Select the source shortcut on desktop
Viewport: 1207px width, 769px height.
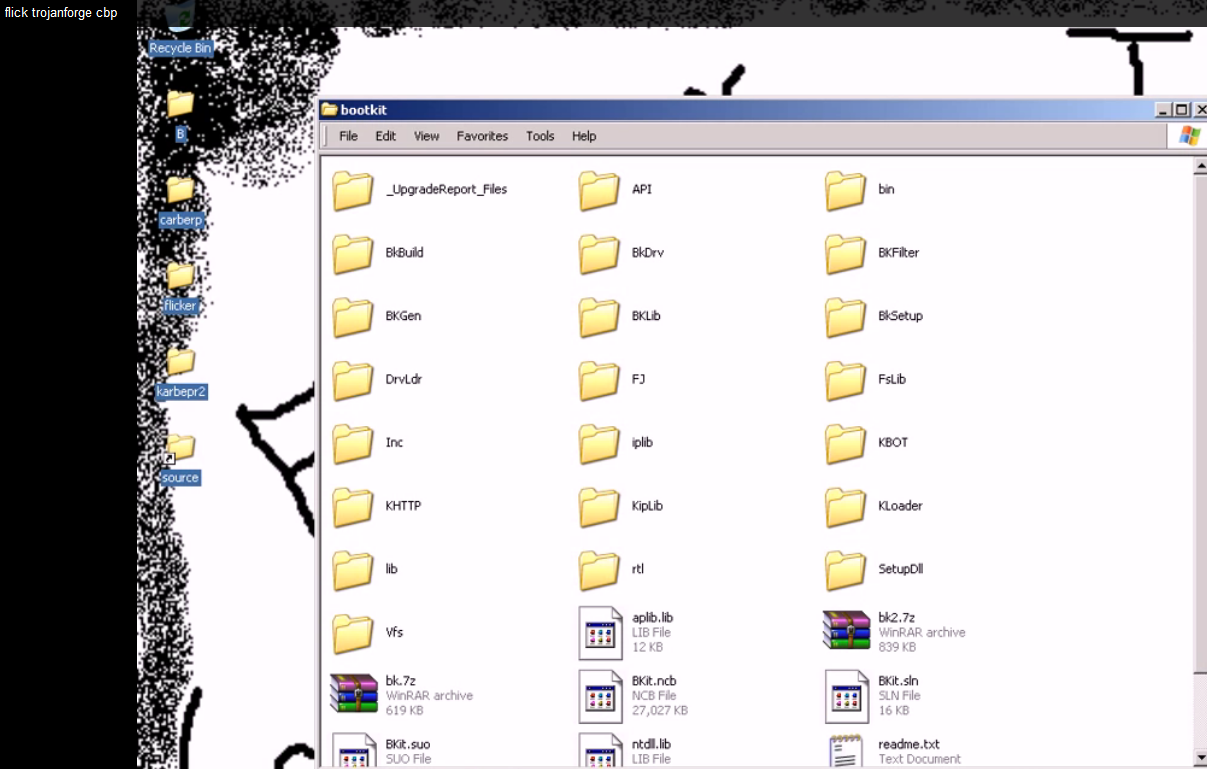pos(180,459)
